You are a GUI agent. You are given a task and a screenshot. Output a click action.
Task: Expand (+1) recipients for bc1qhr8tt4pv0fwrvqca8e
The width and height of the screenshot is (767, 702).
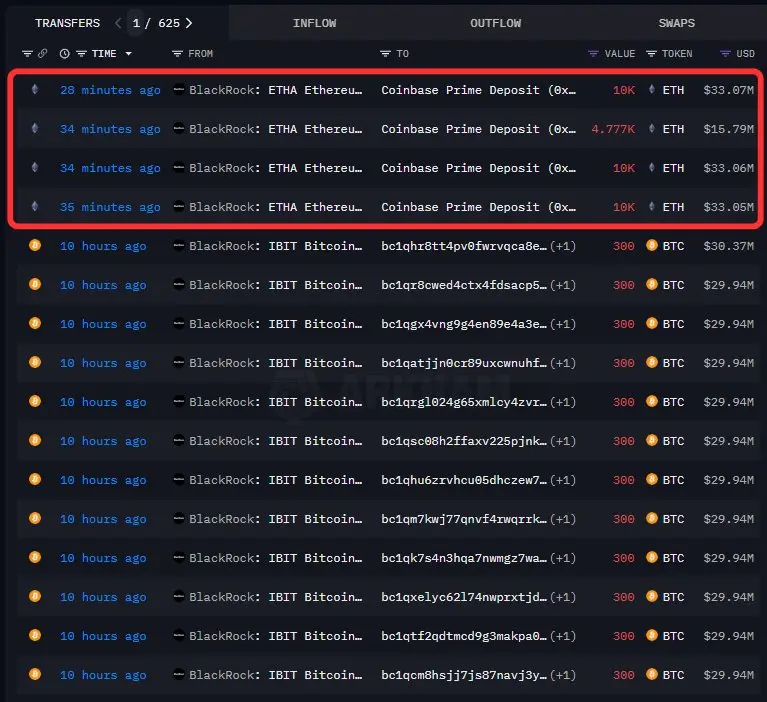pyautogui.click(x=563, y=246)
